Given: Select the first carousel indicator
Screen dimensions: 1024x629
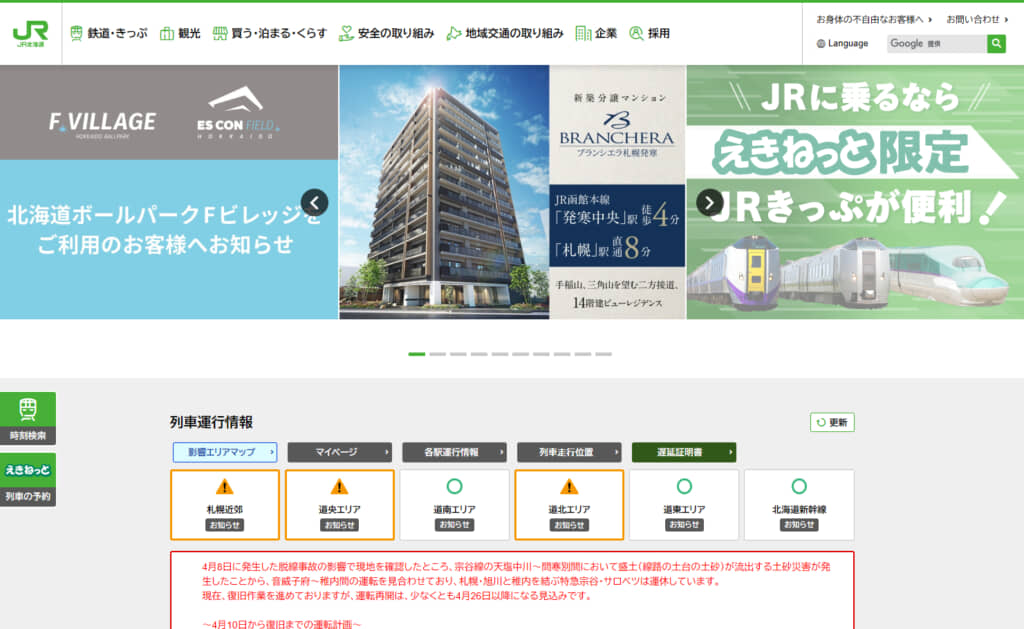Looking at the screenshot, I should click(x=417, y=354).
